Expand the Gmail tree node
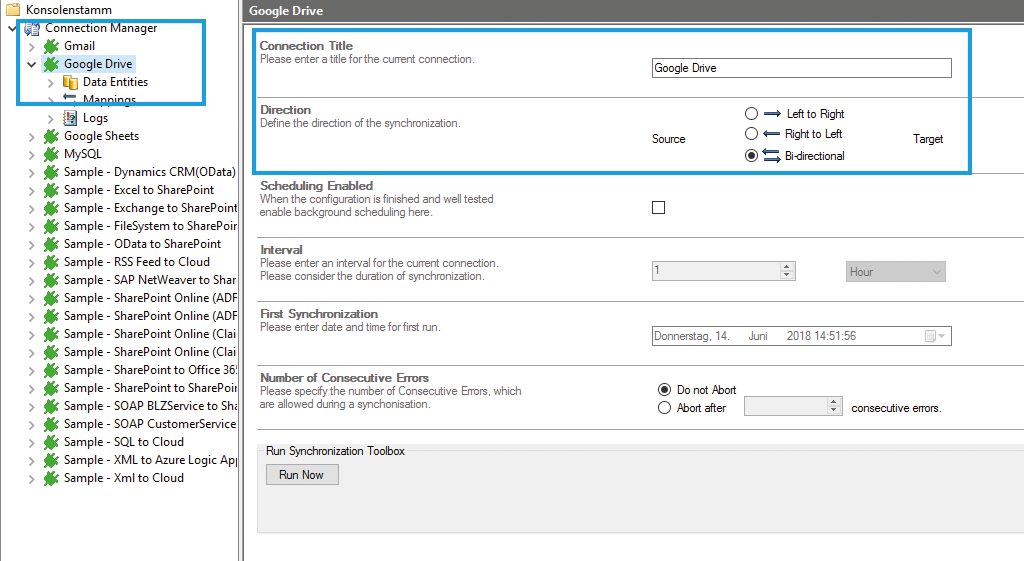The image size is (1024, 561). (x=31, y=46)
